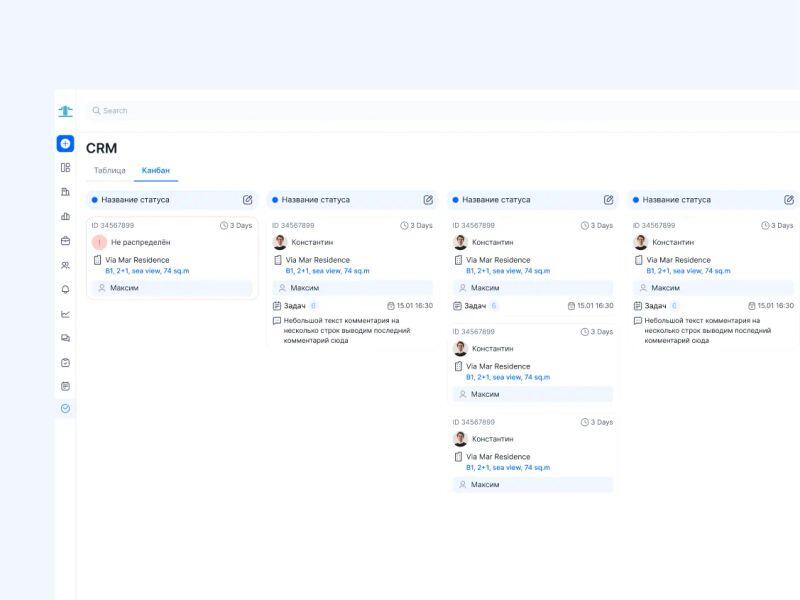Open Задач tasks row in second column card

[295, 306]
